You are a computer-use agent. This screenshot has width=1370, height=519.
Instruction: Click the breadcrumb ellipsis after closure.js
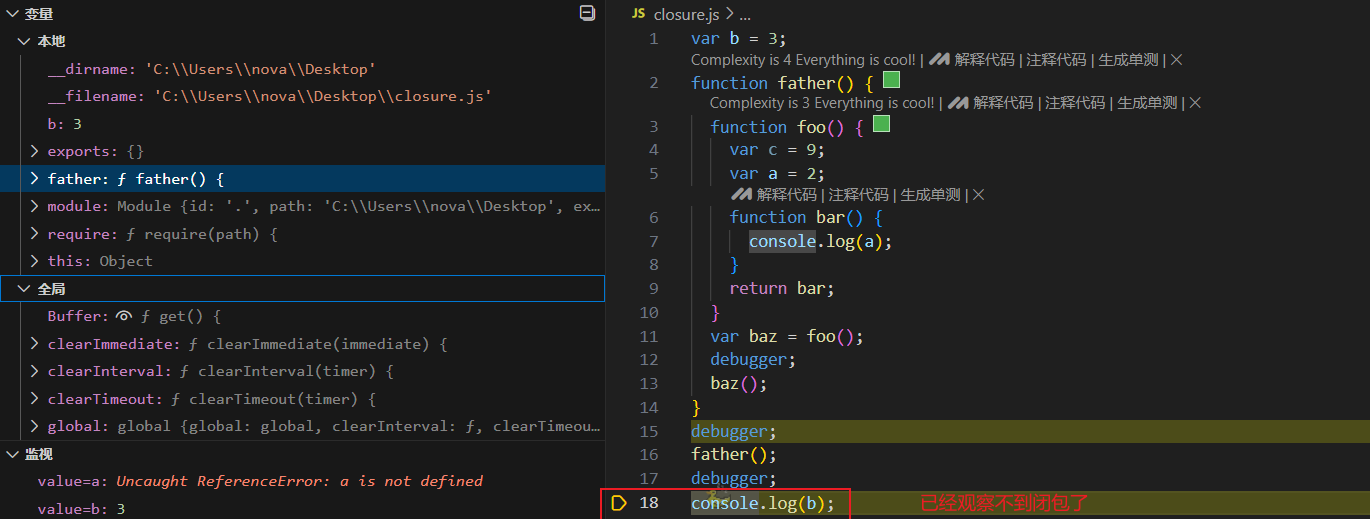click(744, 14)
